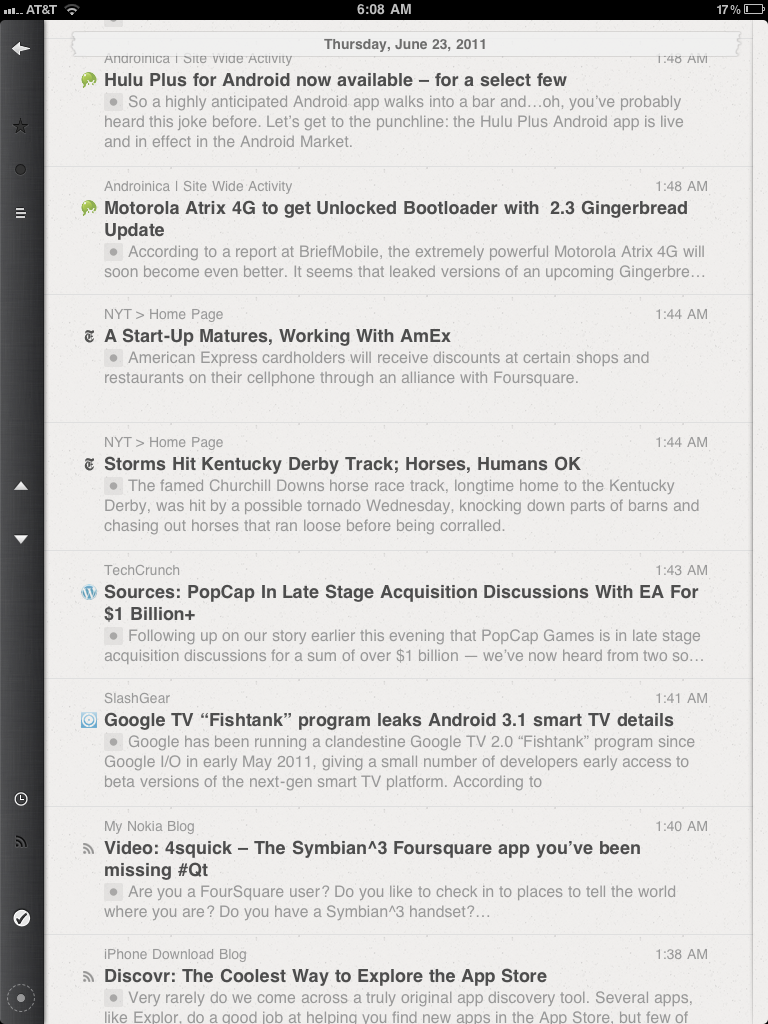The width and height of the screenshot is (768, 1024).
Task: Tap the Androinica favicon beside Motorola Atrix headline
Action: pos(89,208)
